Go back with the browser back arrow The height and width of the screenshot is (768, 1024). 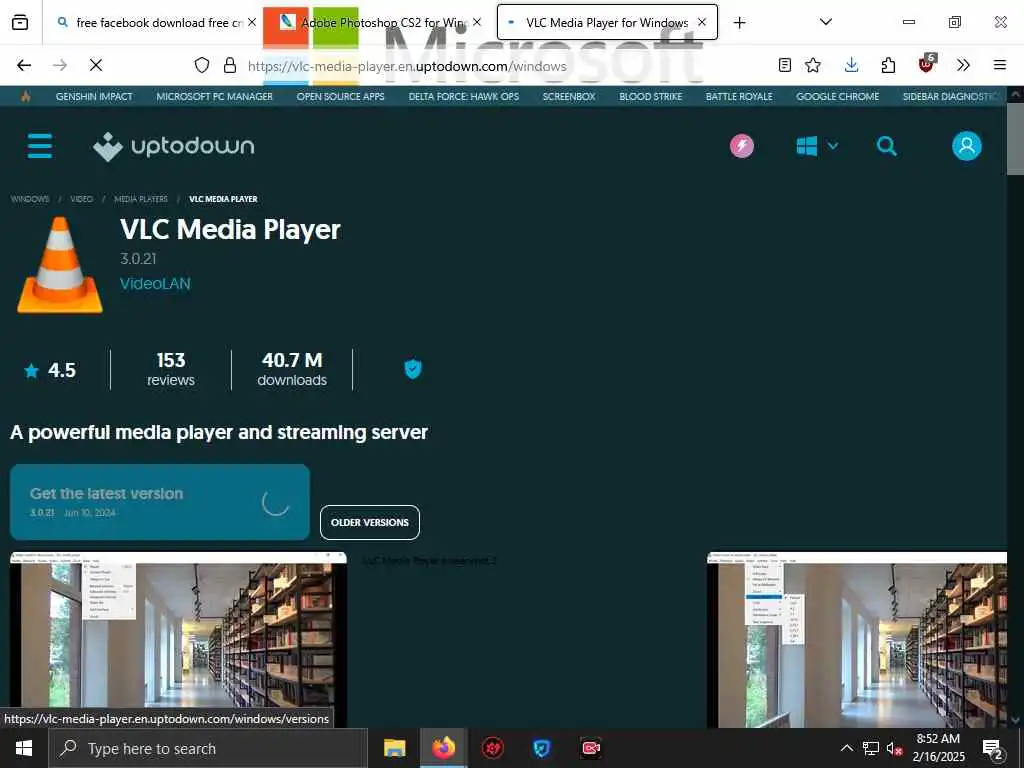24,65
